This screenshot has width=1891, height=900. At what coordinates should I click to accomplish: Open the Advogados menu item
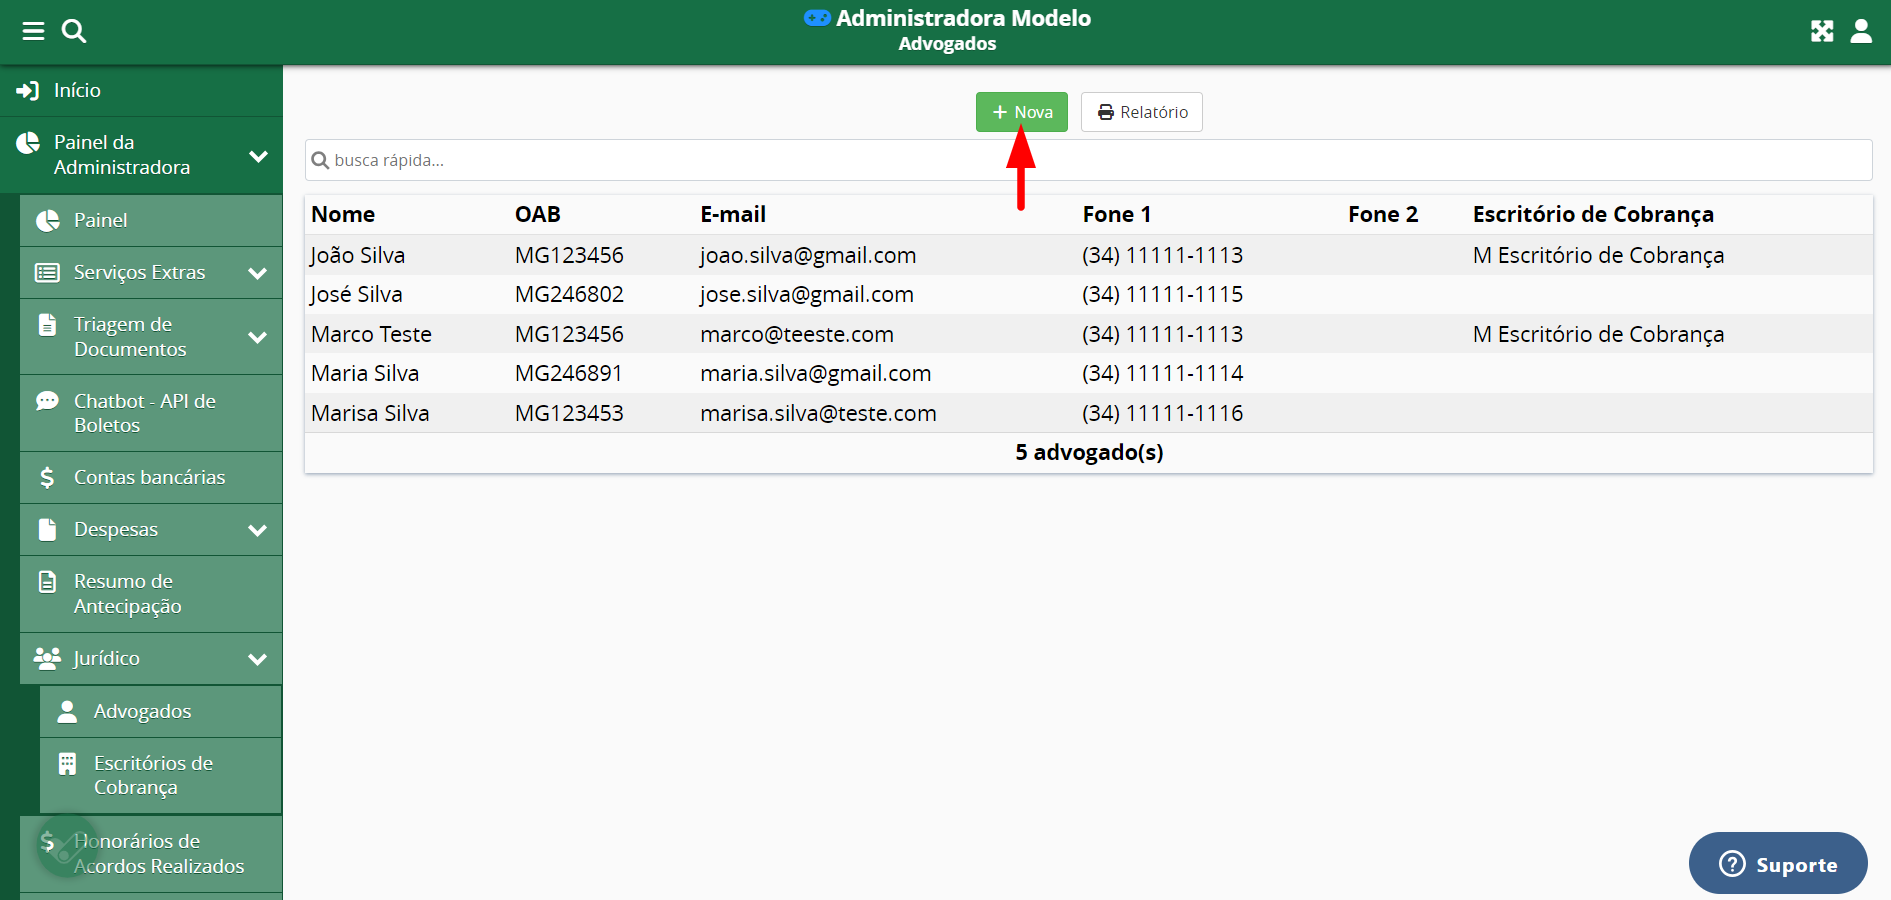pyautogui.click(x=142, y=712)
